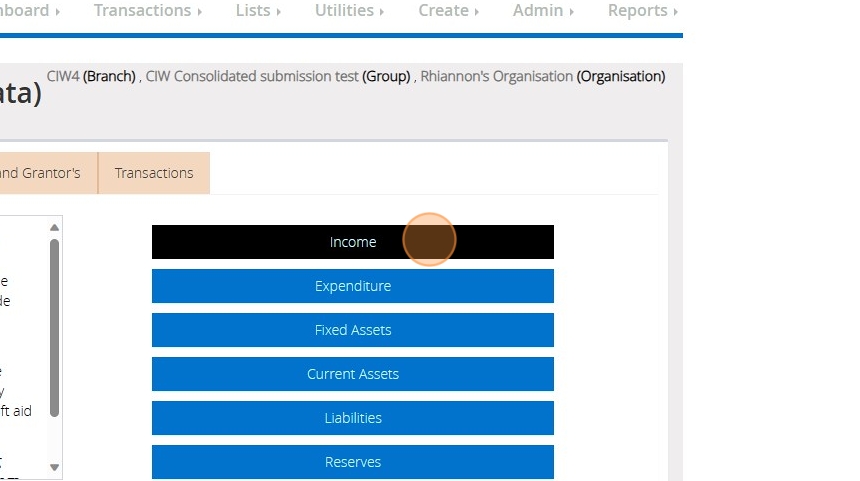Click CIW Consolidated submission test group link
Screen dimensions: 860x481
(252, 76)
